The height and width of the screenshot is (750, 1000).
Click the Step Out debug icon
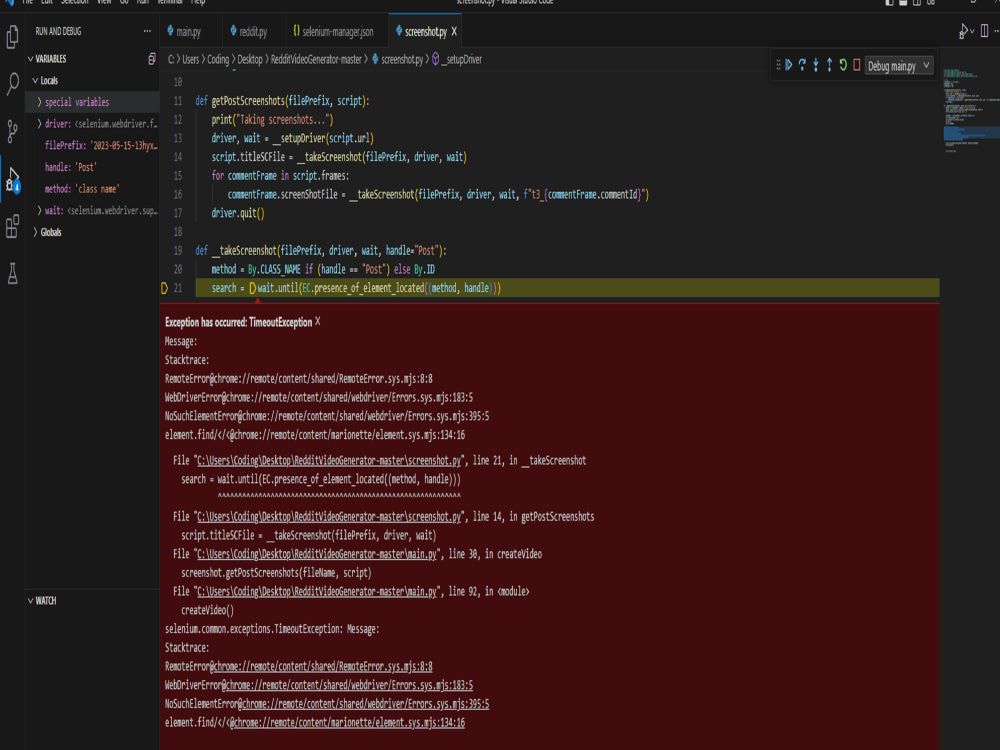[x=830, y=63]
